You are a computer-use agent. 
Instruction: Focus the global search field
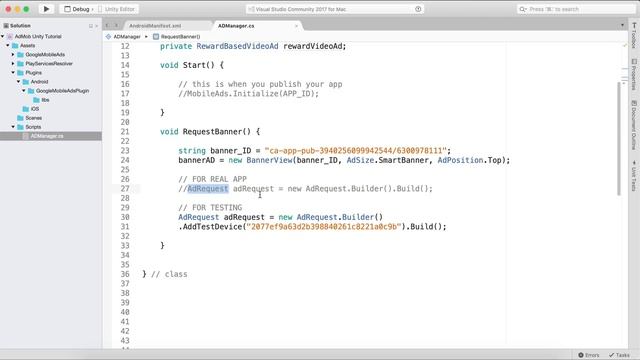576,9
